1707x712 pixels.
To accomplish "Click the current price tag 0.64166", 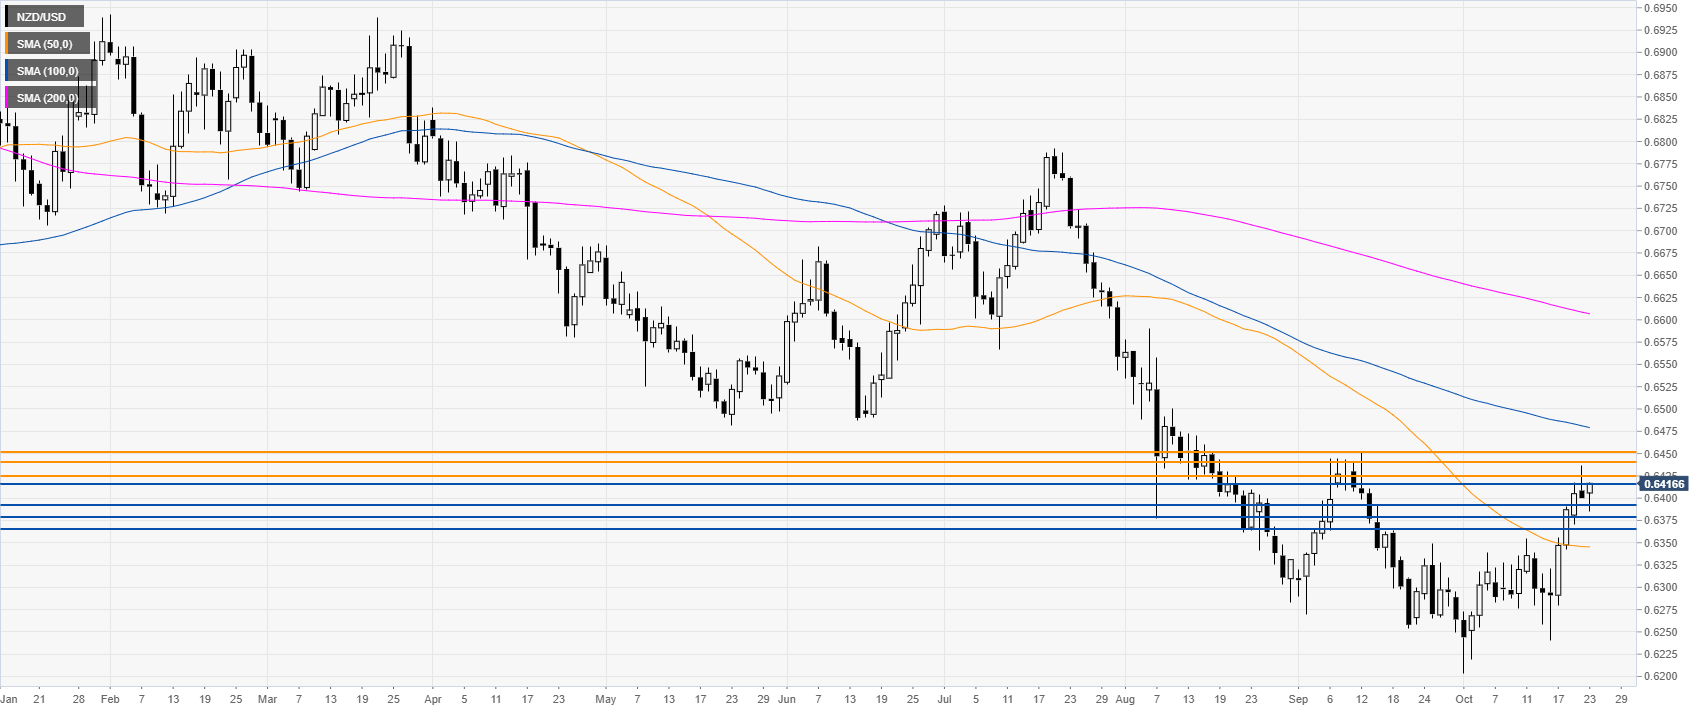I will pyautogui.click(x=1663, y=484).
